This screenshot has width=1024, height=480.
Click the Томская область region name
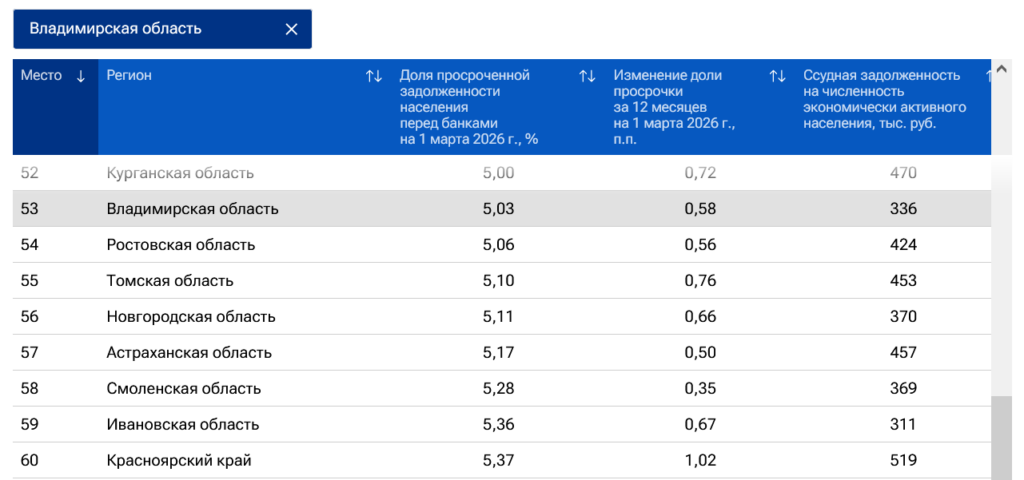click(170, 281)
